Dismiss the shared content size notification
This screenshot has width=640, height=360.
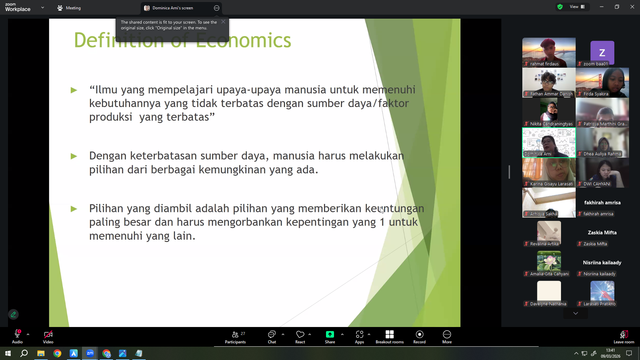click(223, 22)
